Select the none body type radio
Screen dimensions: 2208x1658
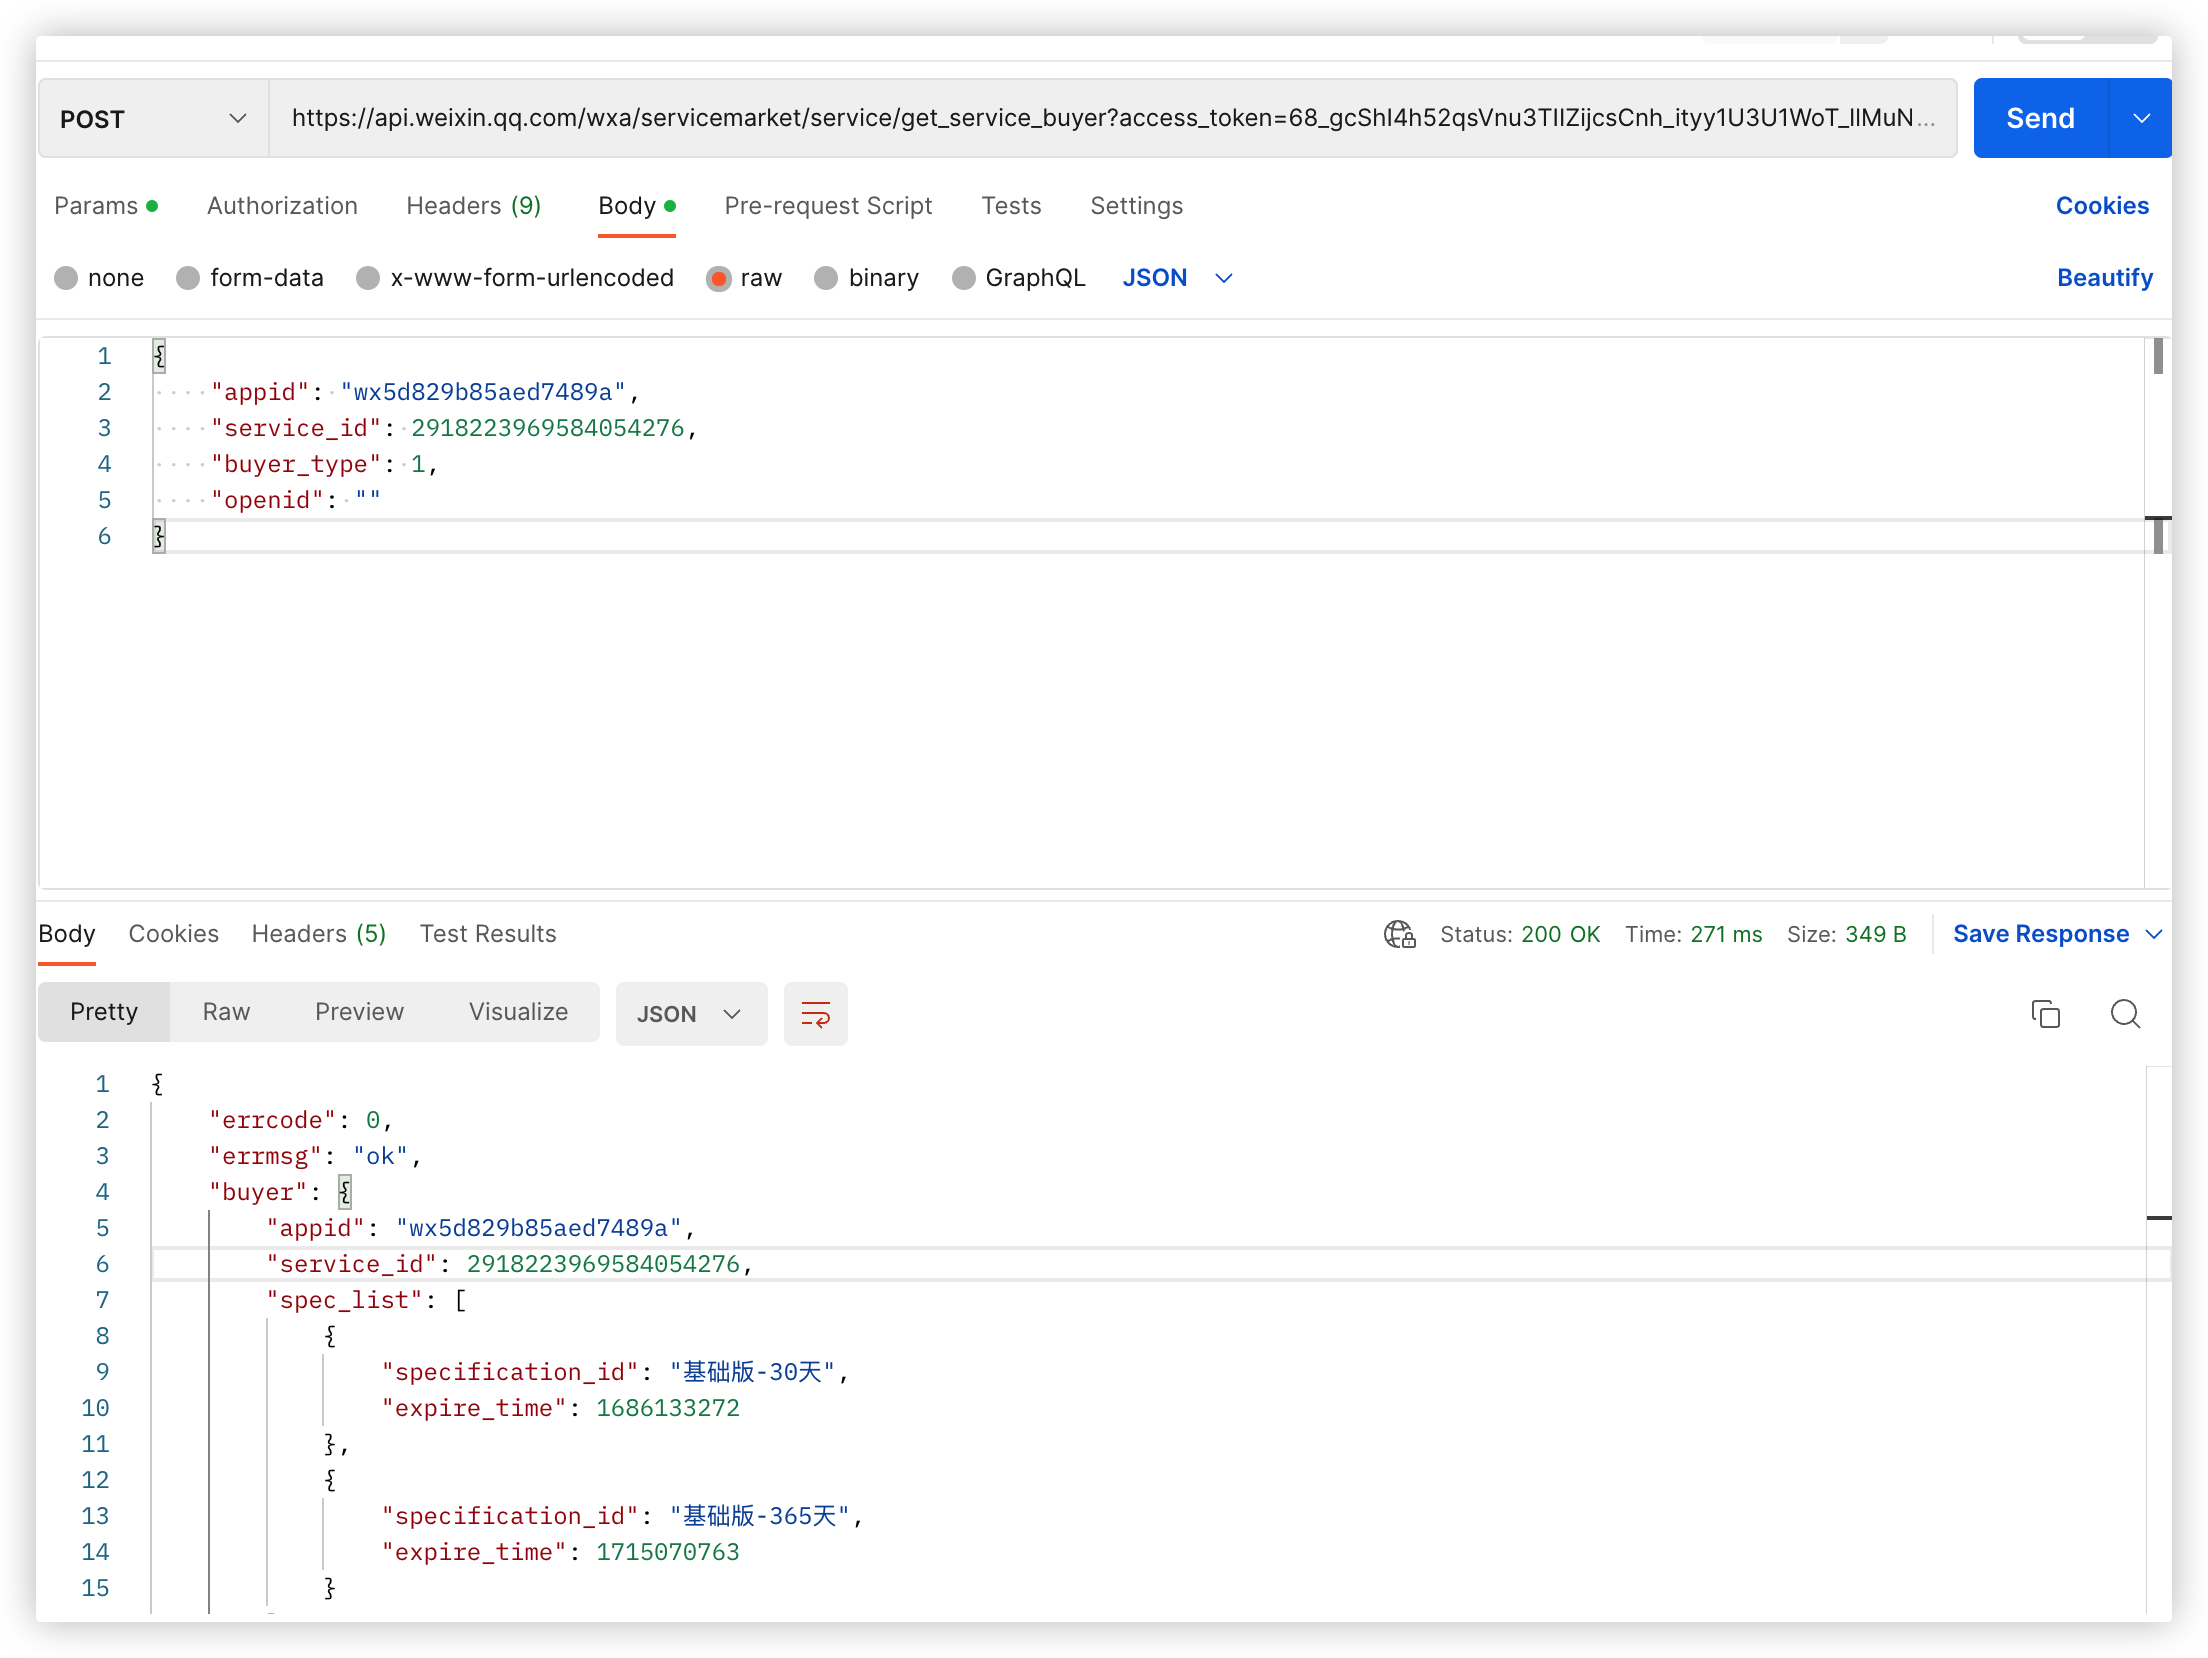click(x=66, y=278)
